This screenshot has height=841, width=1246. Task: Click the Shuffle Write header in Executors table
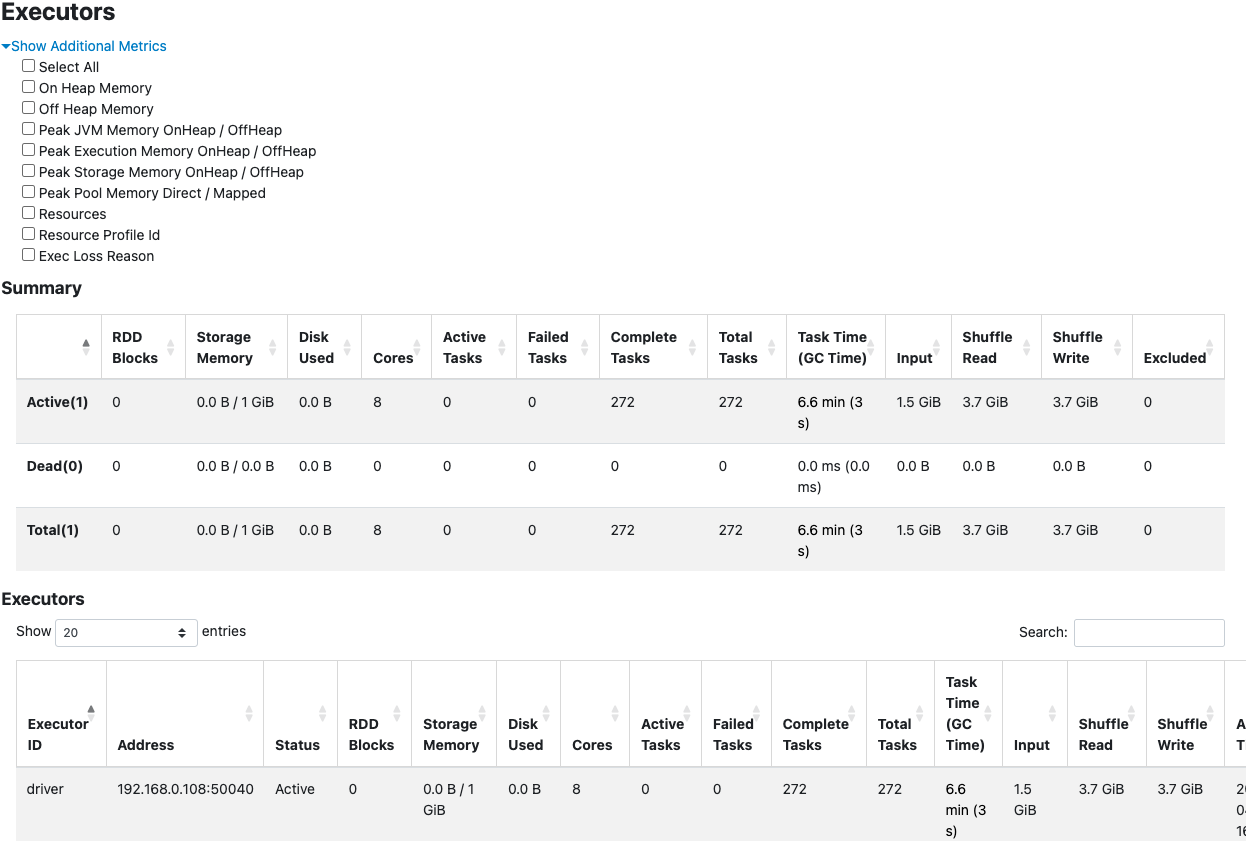[1182, 734]
